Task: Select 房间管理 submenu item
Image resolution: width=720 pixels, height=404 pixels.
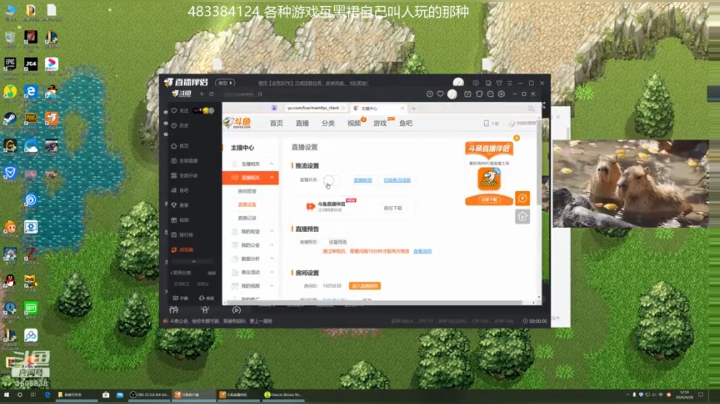Action: (247, 191)
